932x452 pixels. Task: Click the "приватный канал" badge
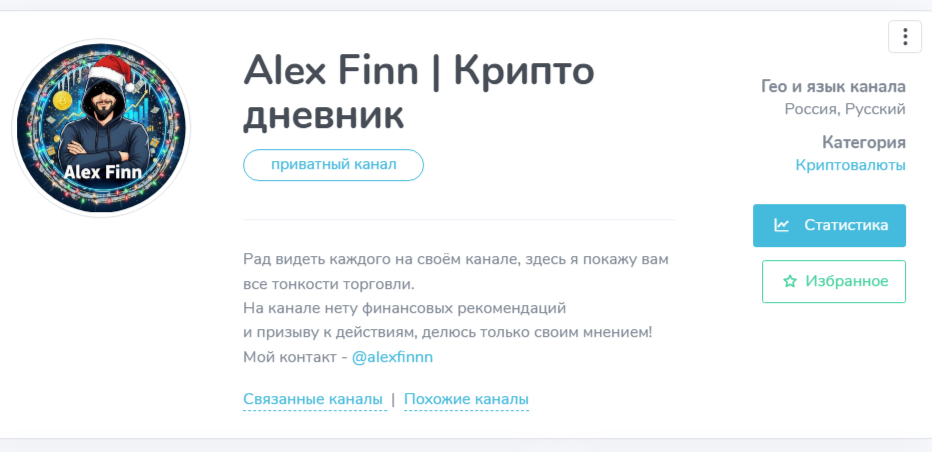[x=333, y=165]
